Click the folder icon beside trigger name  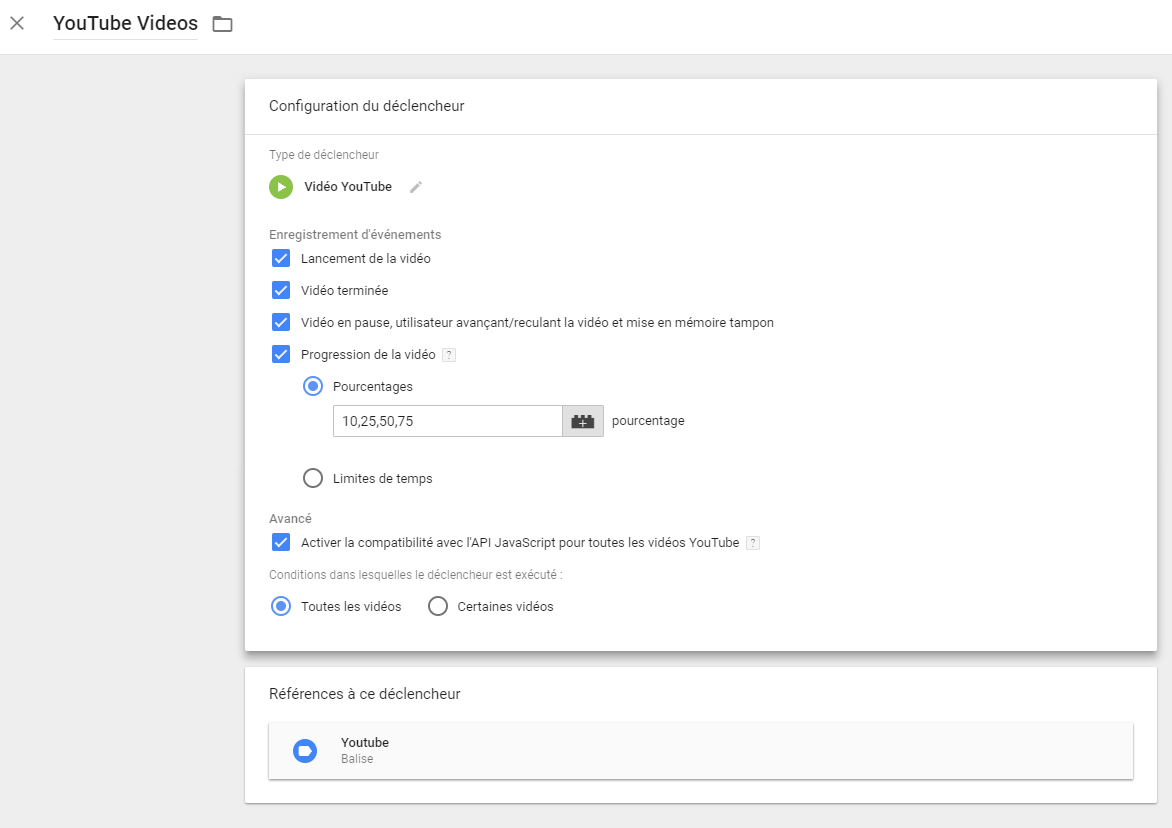(x=222, y=24)
